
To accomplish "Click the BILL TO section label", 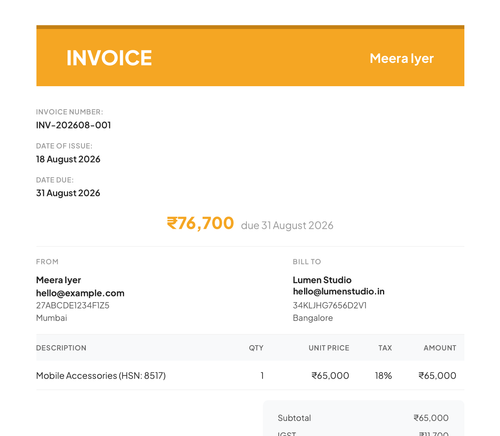I will coord(307,262).
